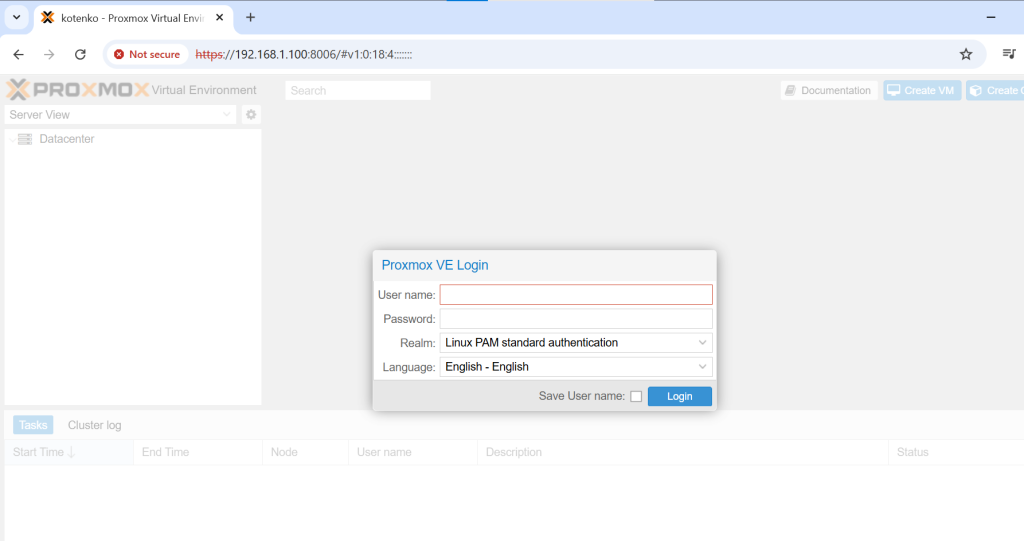
Task: Click the Datacenter server icon
Action: [25, 139]
